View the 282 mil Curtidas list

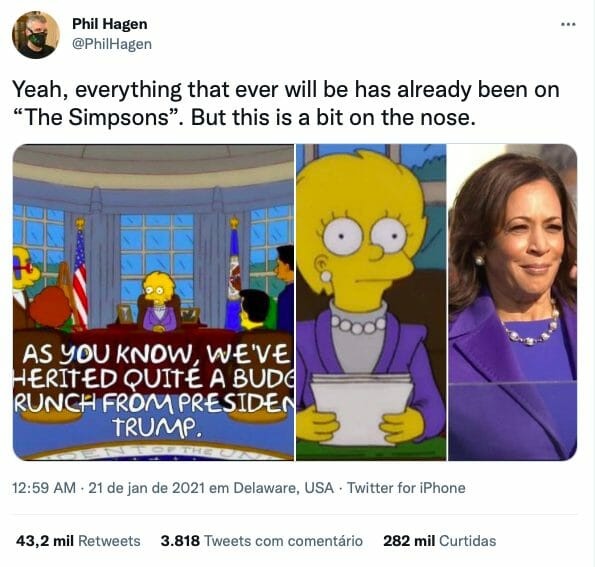coord(439,541)
